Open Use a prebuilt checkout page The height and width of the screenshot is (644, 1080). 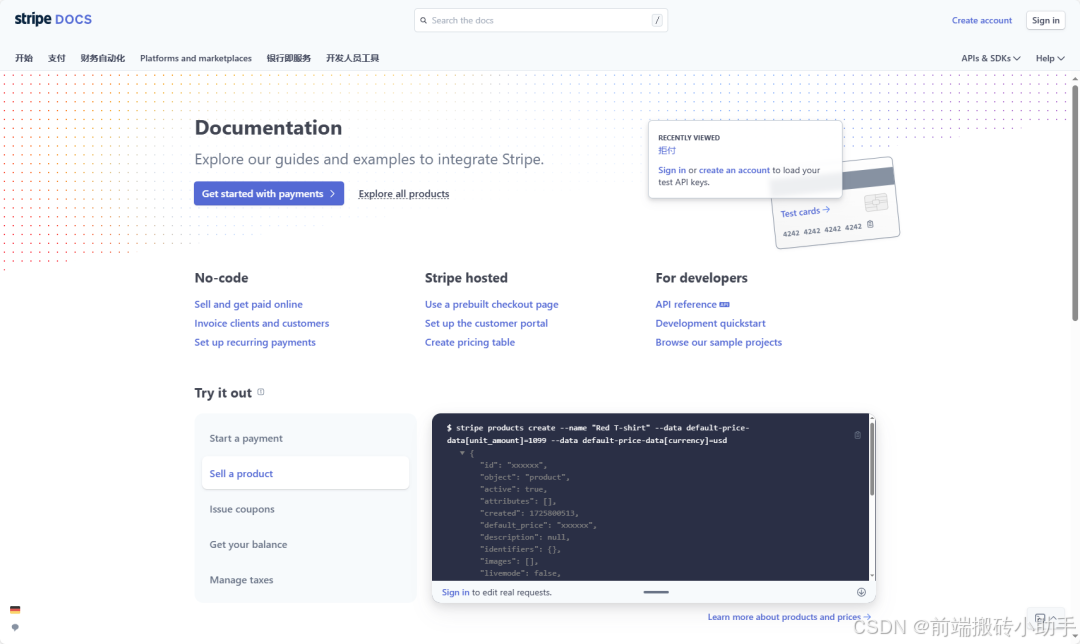492,304
